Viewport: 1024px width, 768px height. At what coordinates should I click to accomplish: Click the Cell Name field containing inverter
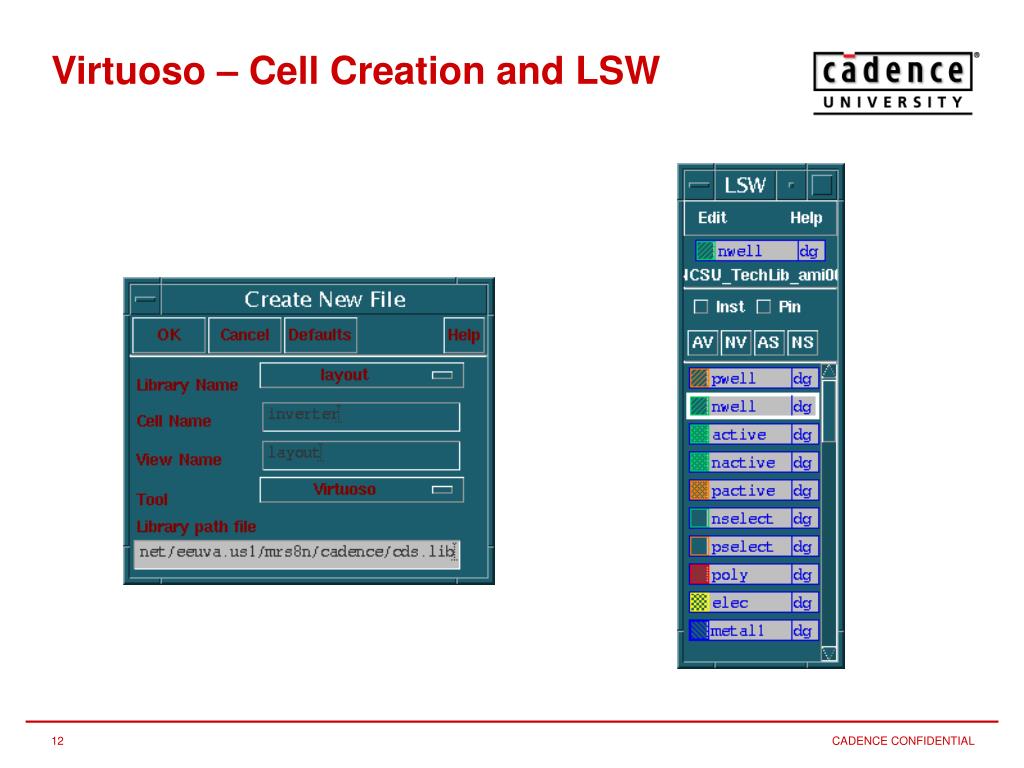coord(360,416)
